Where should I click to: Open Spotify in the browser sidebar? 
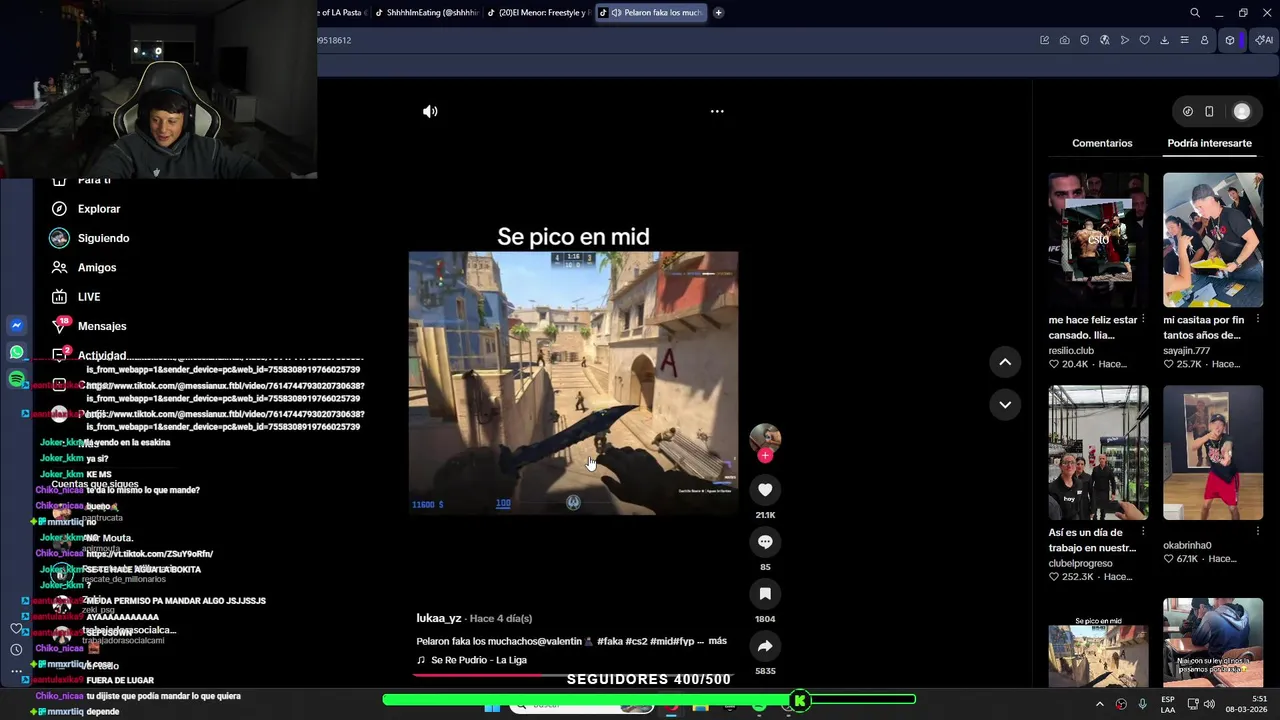[16, 379]
